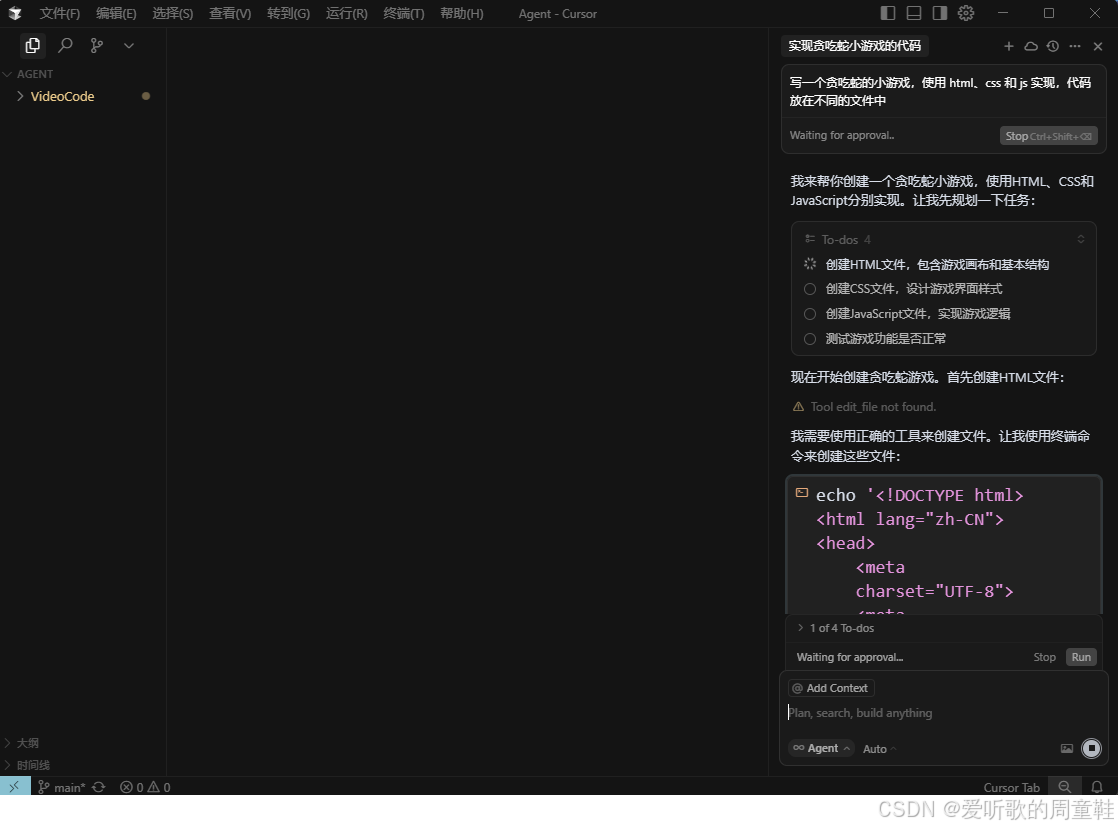Image resolution: width=1118 pixels, height=829 pixels.
Task: Open chat more actions ellipsis
Action: pos(1075,46)
